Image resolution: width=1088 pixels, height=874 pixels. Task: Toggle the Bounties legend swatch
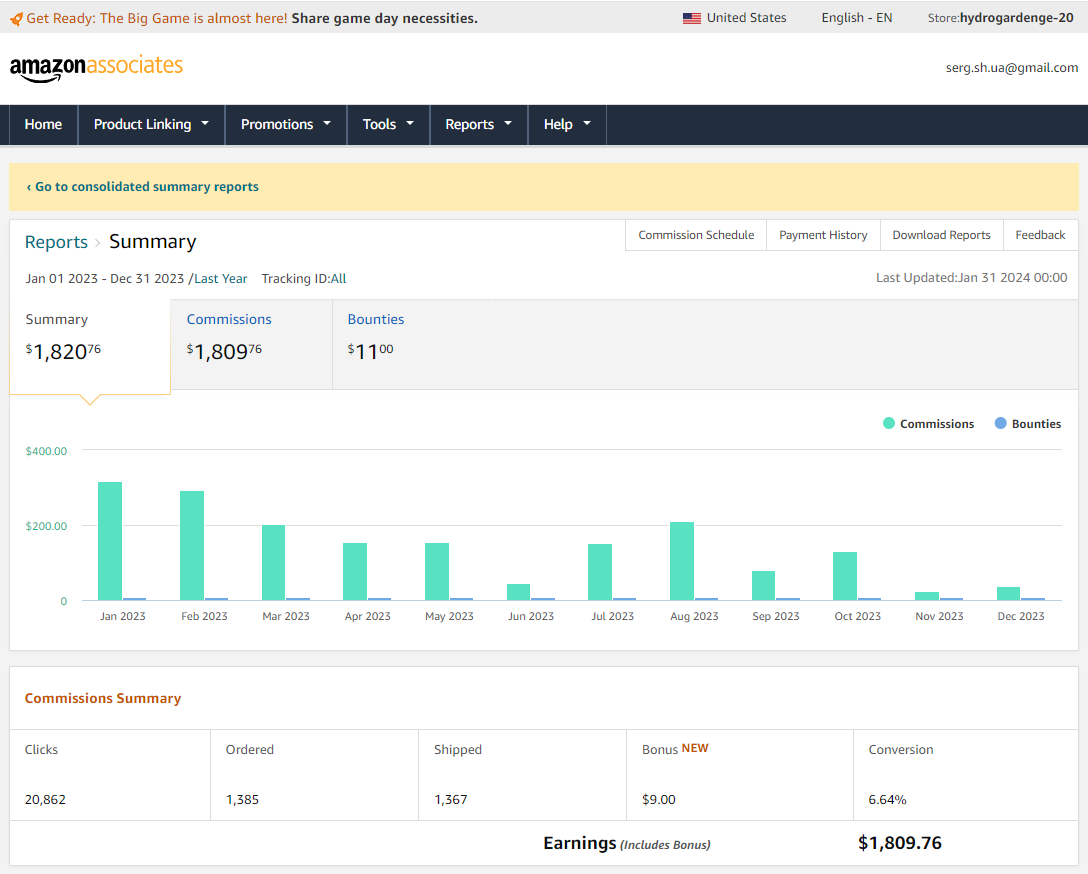1000,423
